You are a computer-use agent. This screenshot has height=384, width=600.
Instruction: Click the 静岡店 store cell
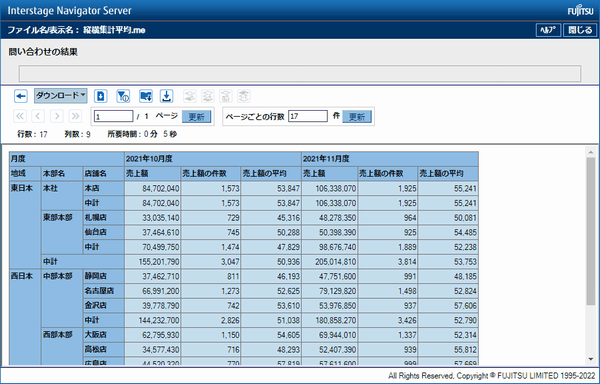click(103, 276)
